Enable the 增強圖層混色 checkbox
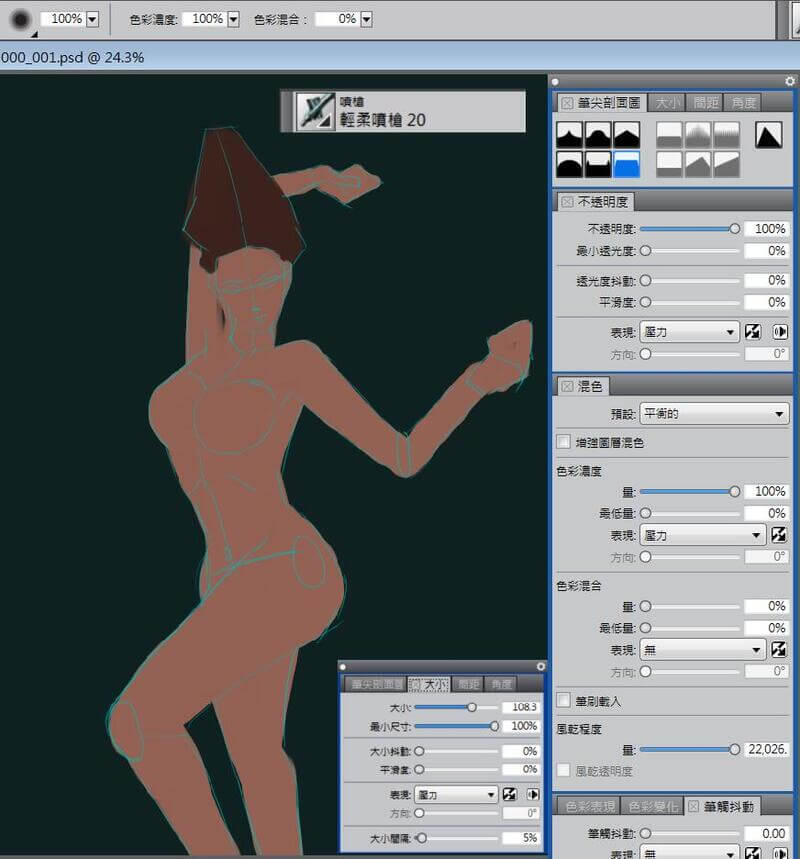This screenshot has height=859, width=800. click(x=563, y=442)
